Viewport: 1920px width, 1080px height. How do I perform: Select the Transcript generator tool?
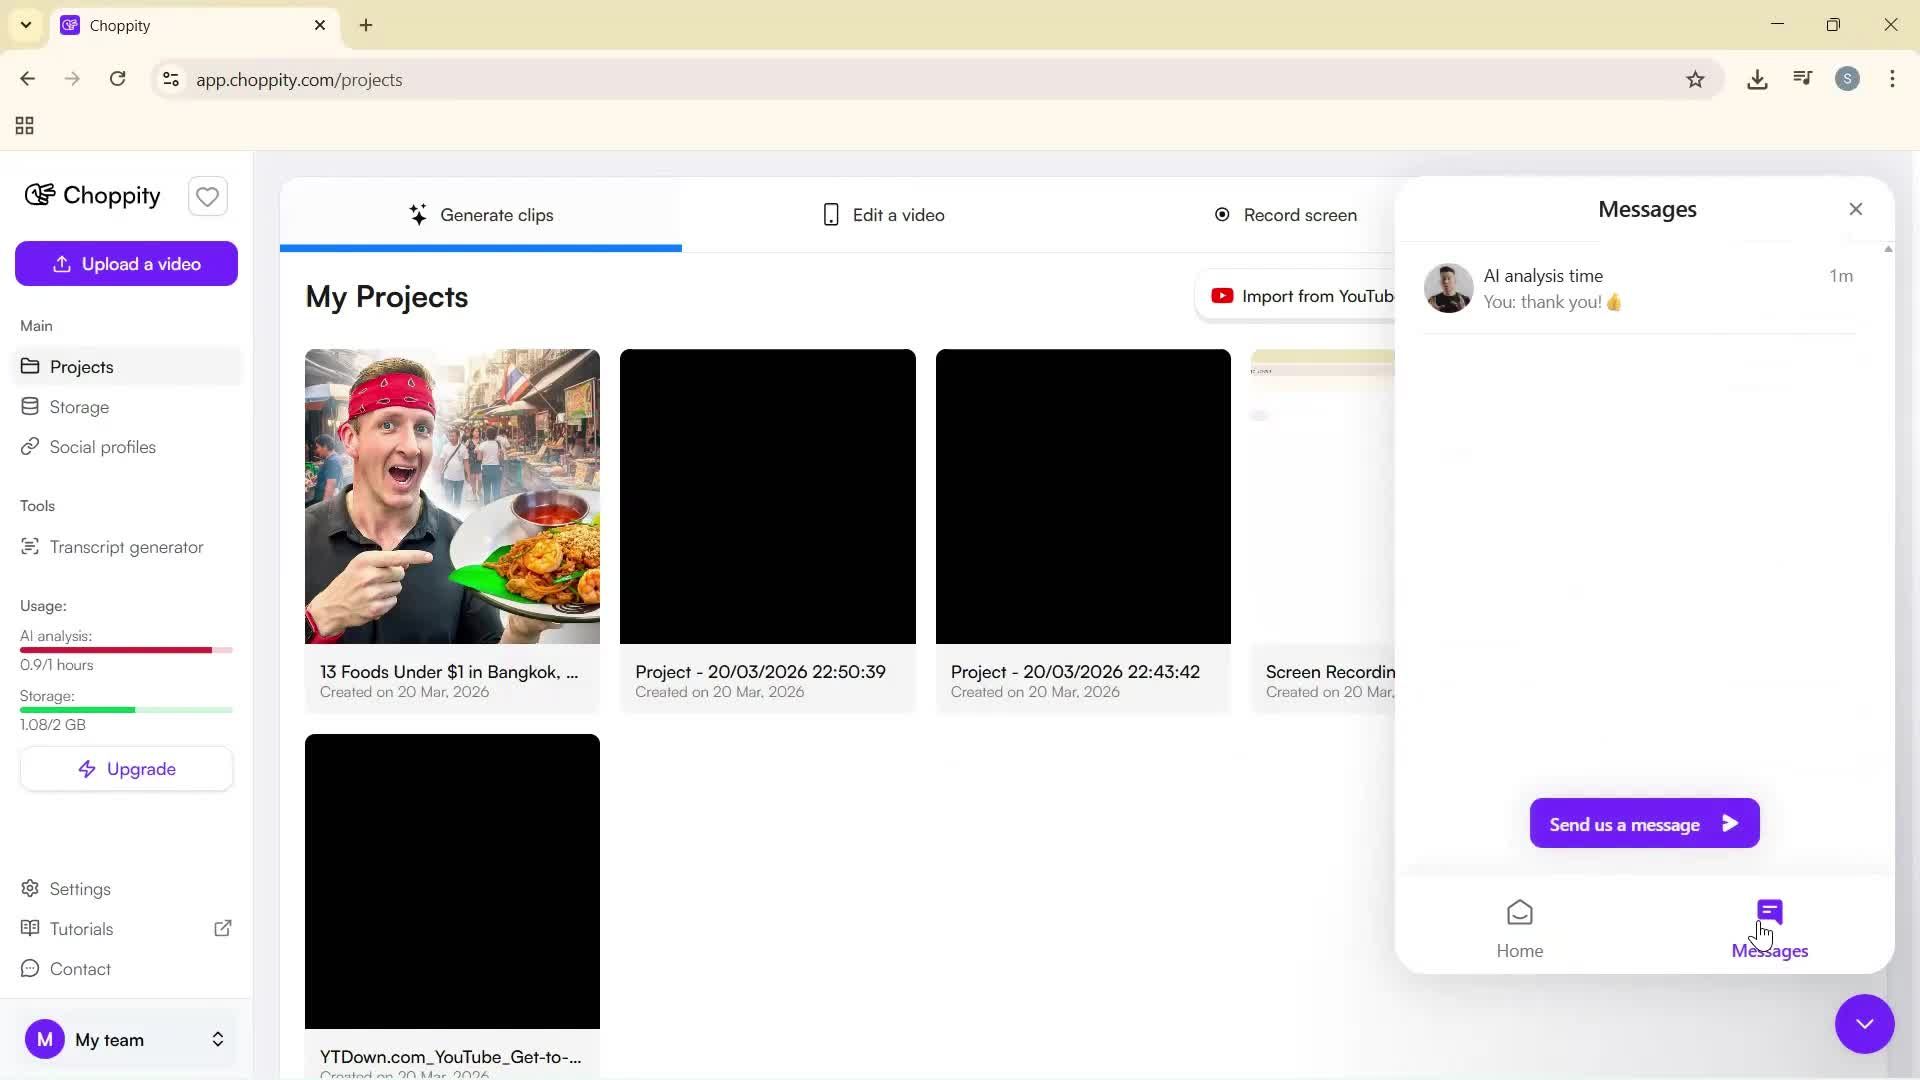(x=125, y=547)
